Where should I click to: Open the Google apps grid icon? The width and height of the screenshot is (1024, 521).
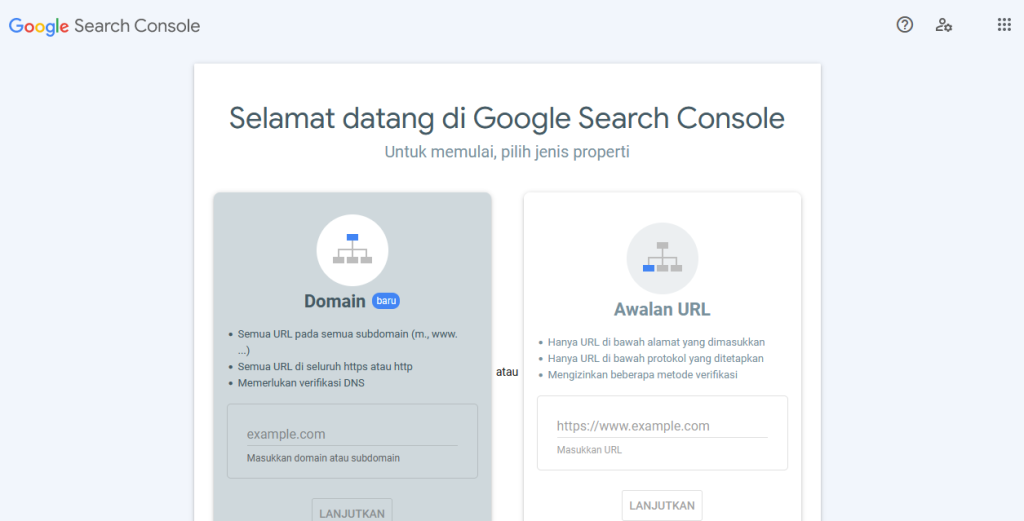pos(1004,25)
